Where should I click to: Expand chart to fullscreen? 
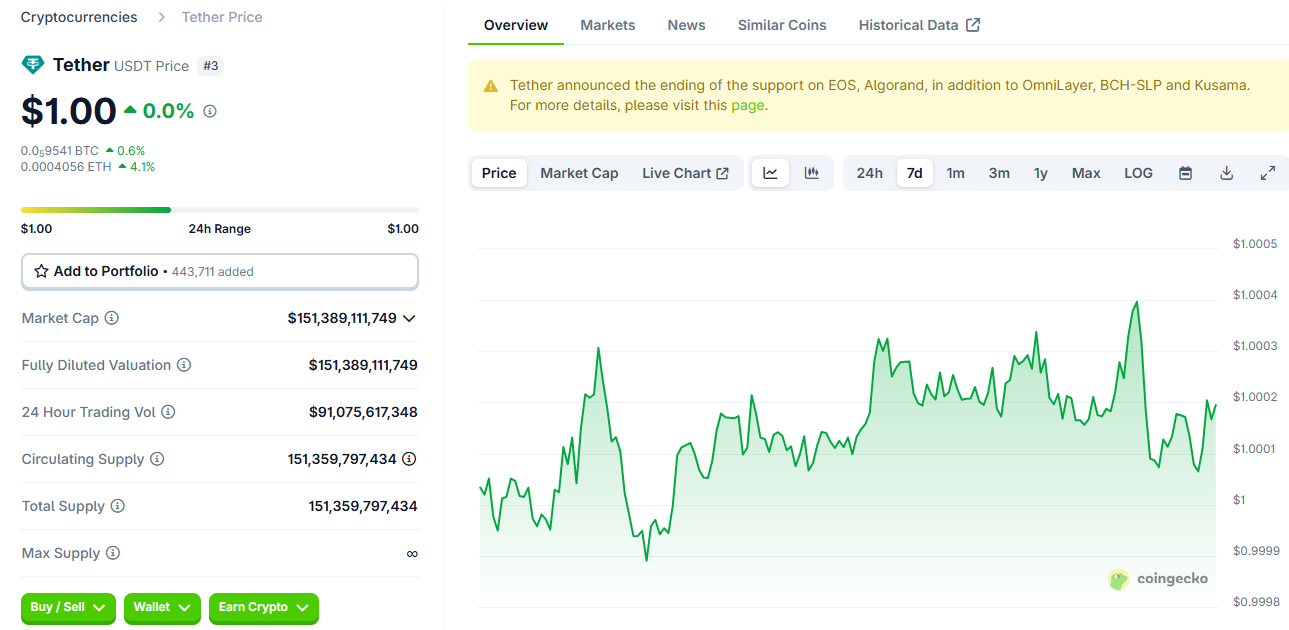coord(1267,173)
